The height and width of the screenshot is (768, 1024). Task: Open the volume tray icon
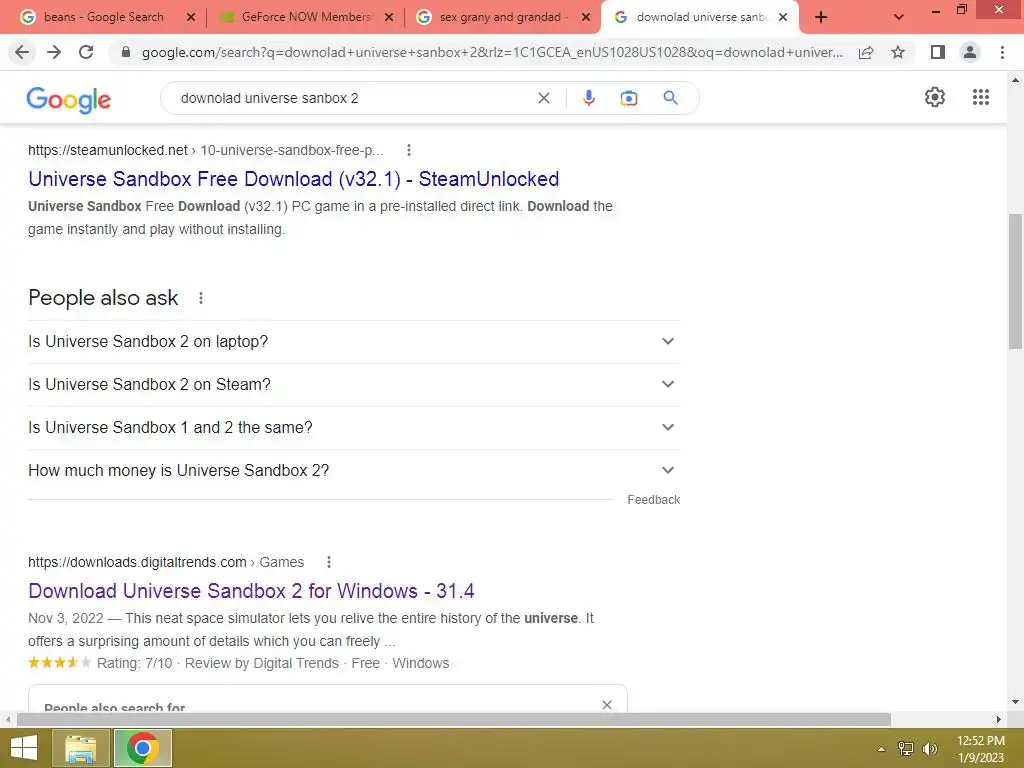(x=930, y=749)
